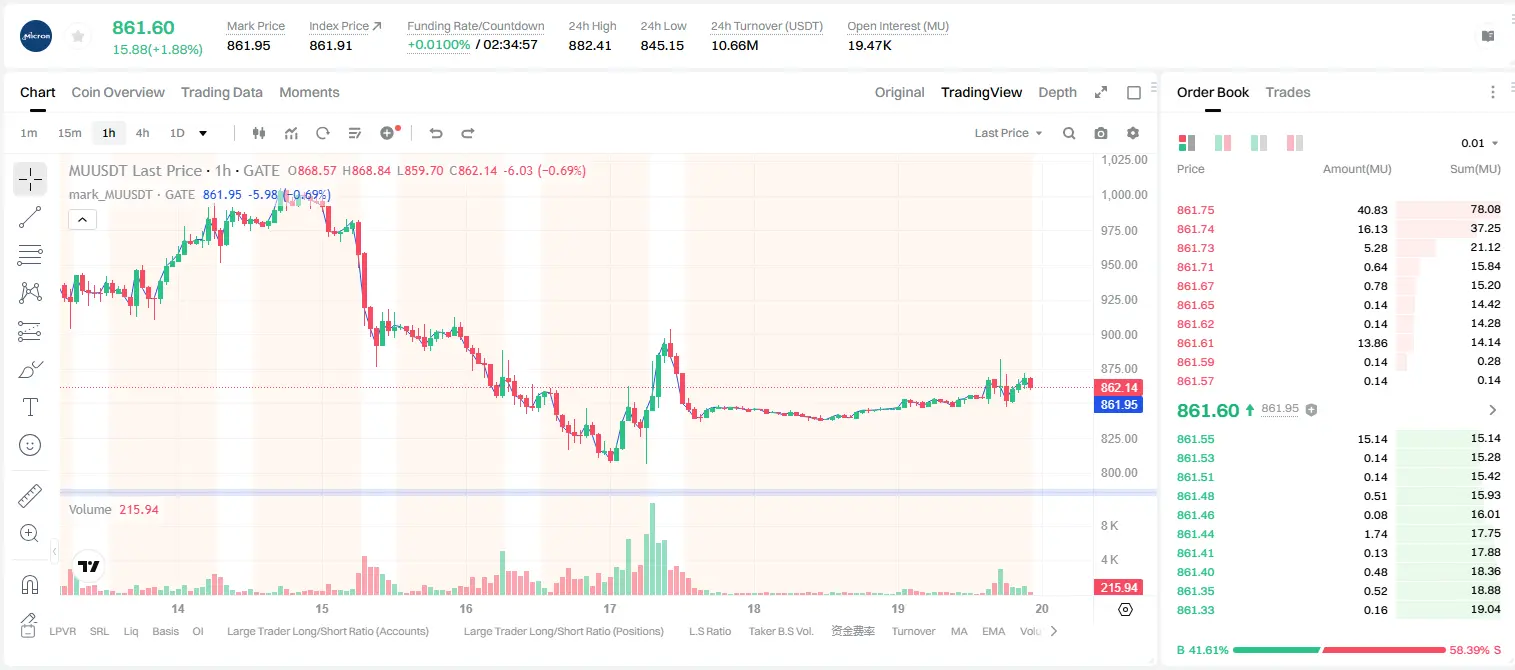Switch to the 15m timeframe

pyautogui.click(x=69, y=133)
